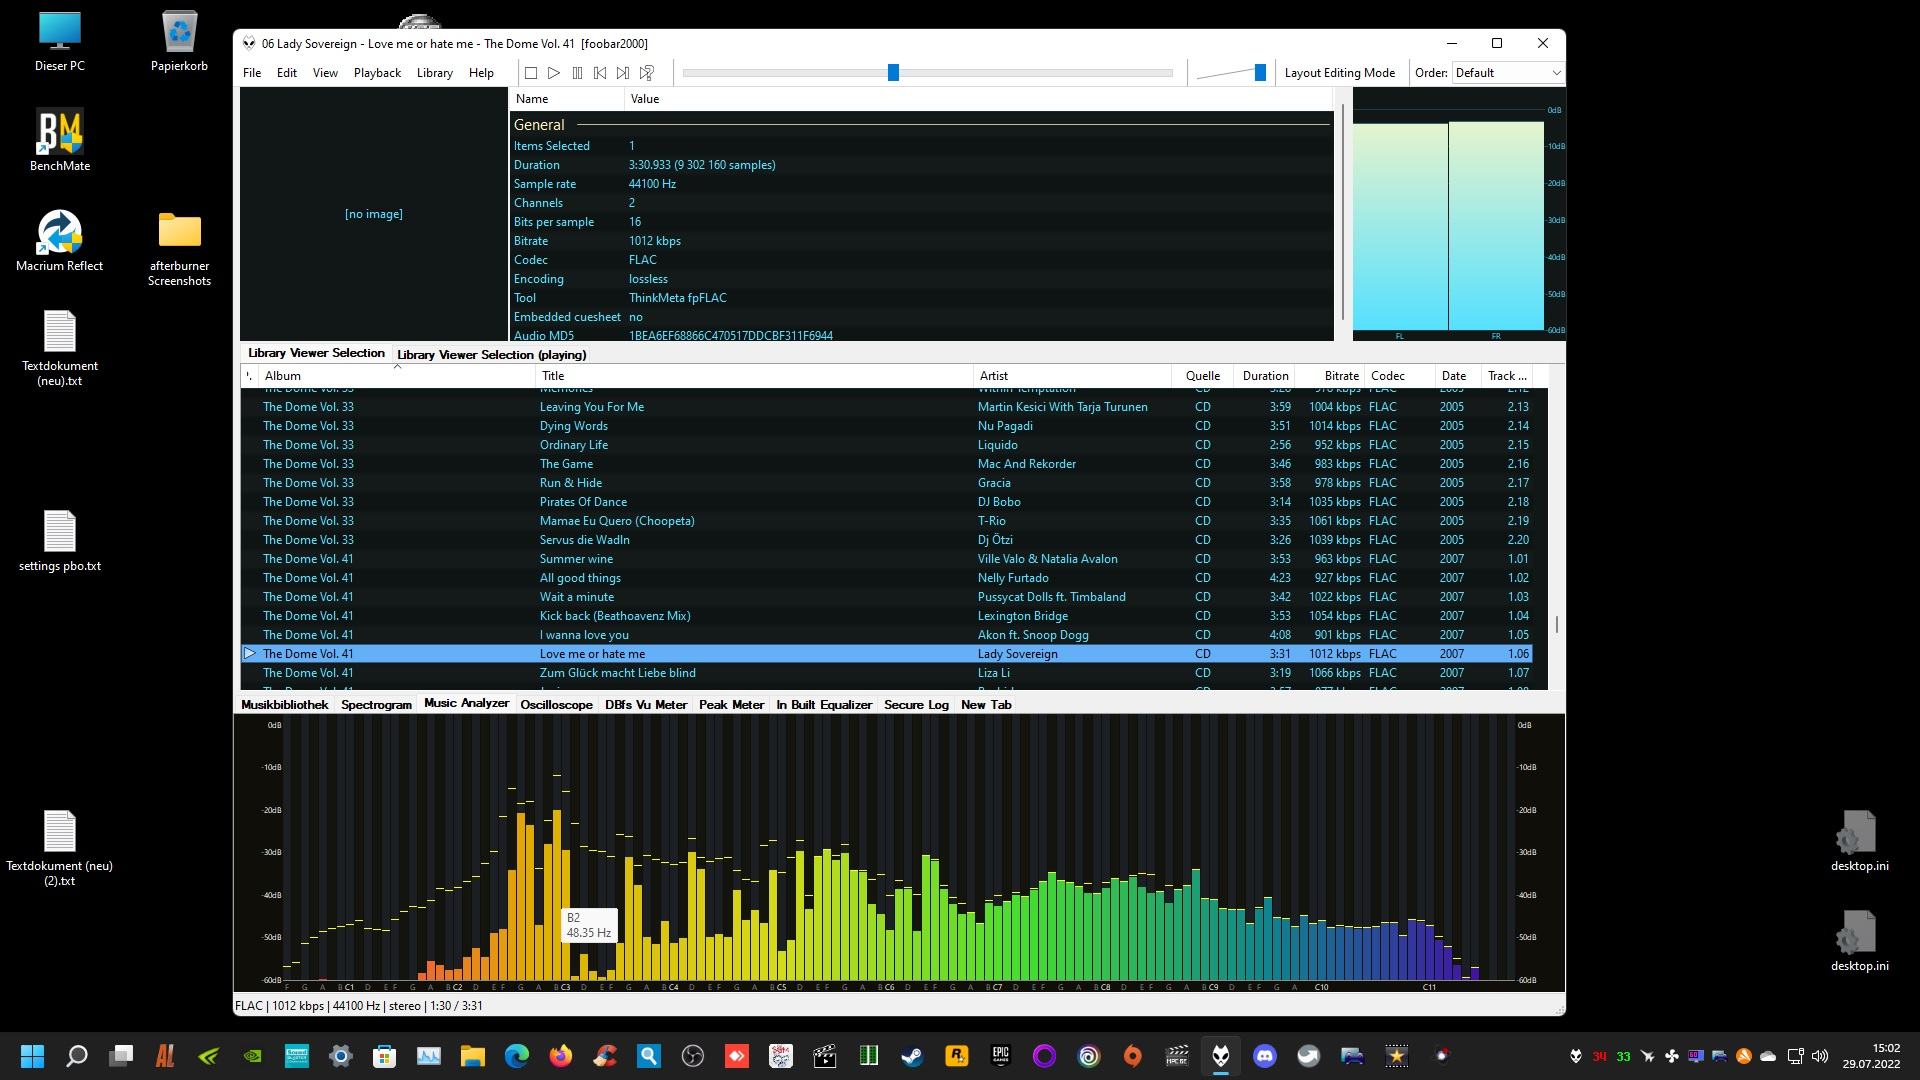The width and height of the screenshot is (1920, 1080).
Task: Select Textdokument (neu) (2).txt on desktop
Action: point(60,848)
